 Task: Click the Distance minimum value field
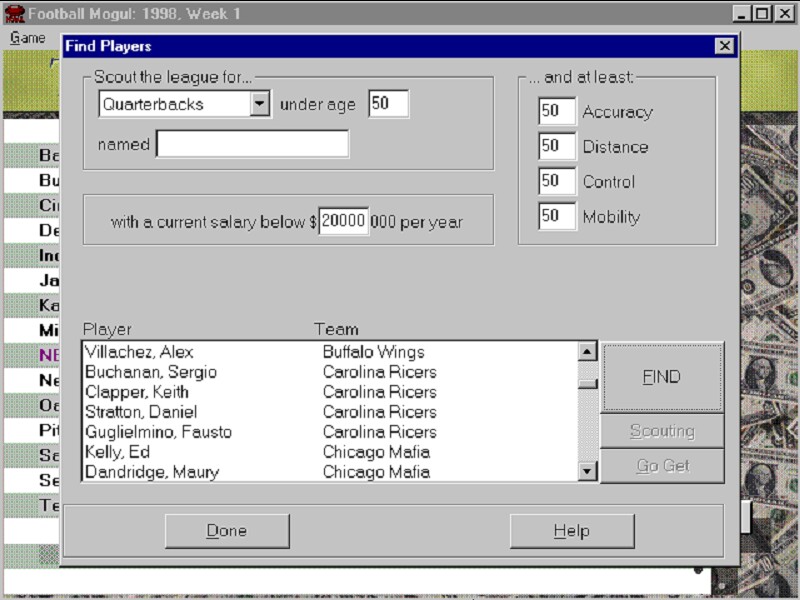click(556, 147)
